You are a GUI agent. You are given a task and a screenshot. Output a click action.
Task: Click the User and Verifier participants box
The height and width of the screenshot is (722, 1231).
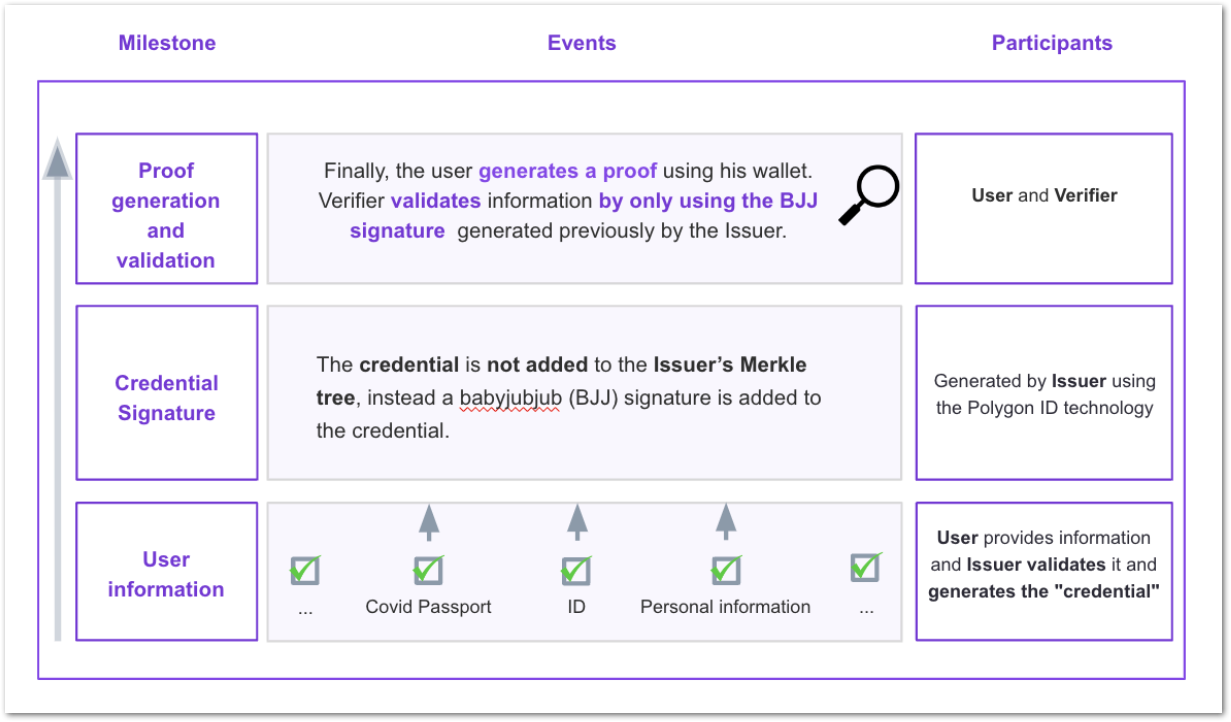[x=1044, y=209]
